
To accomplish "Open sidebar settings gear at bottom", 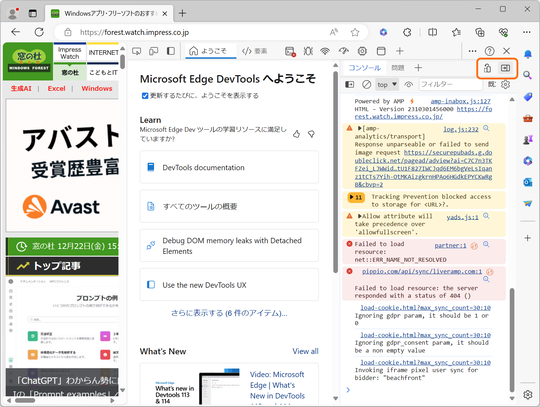I will tap(528, 395).
